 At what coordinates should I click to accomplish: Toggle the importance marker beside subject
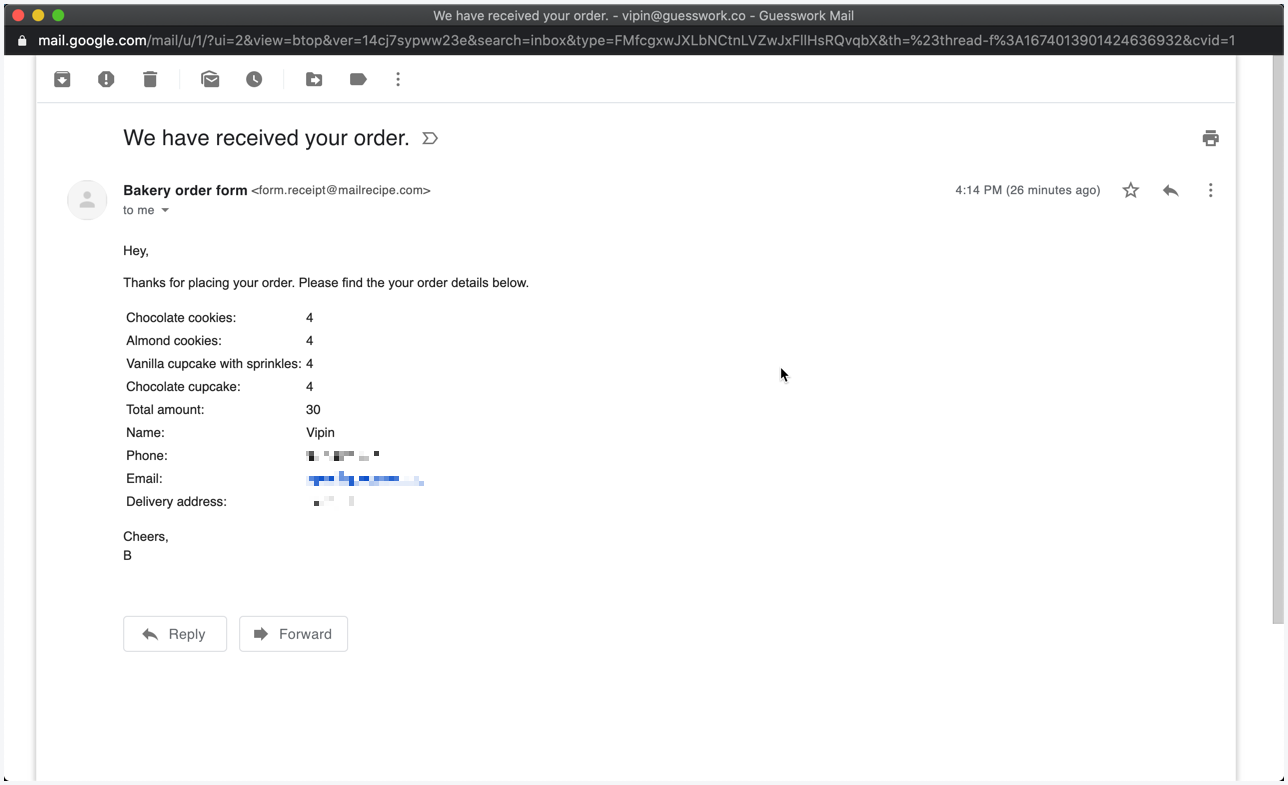[430, 138]
